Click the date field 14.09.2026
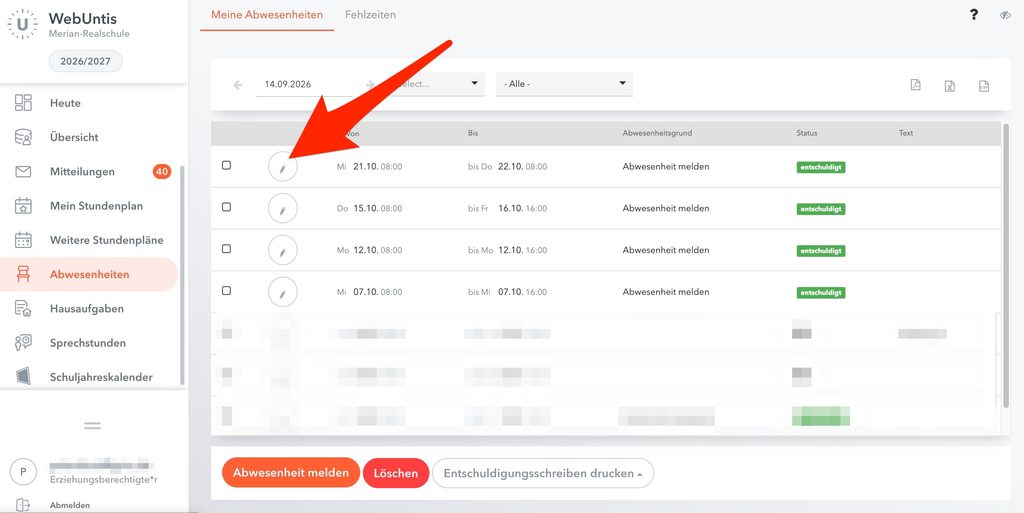Viewport: 1024px width, 513px height. click(x=304, y=84)
